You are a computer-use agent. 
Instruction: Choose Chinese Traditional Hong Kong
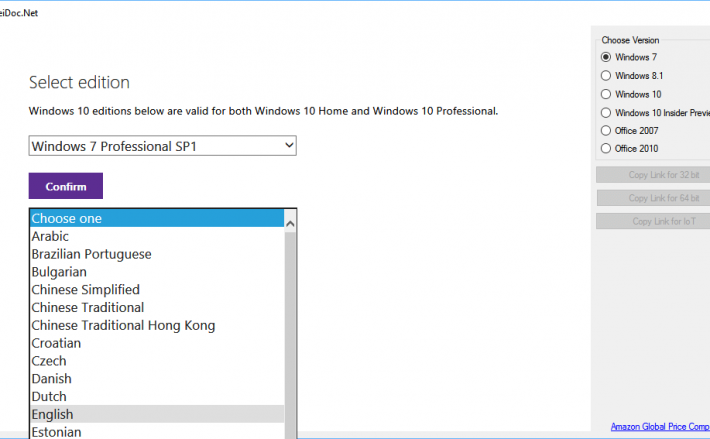coord(157,325)
